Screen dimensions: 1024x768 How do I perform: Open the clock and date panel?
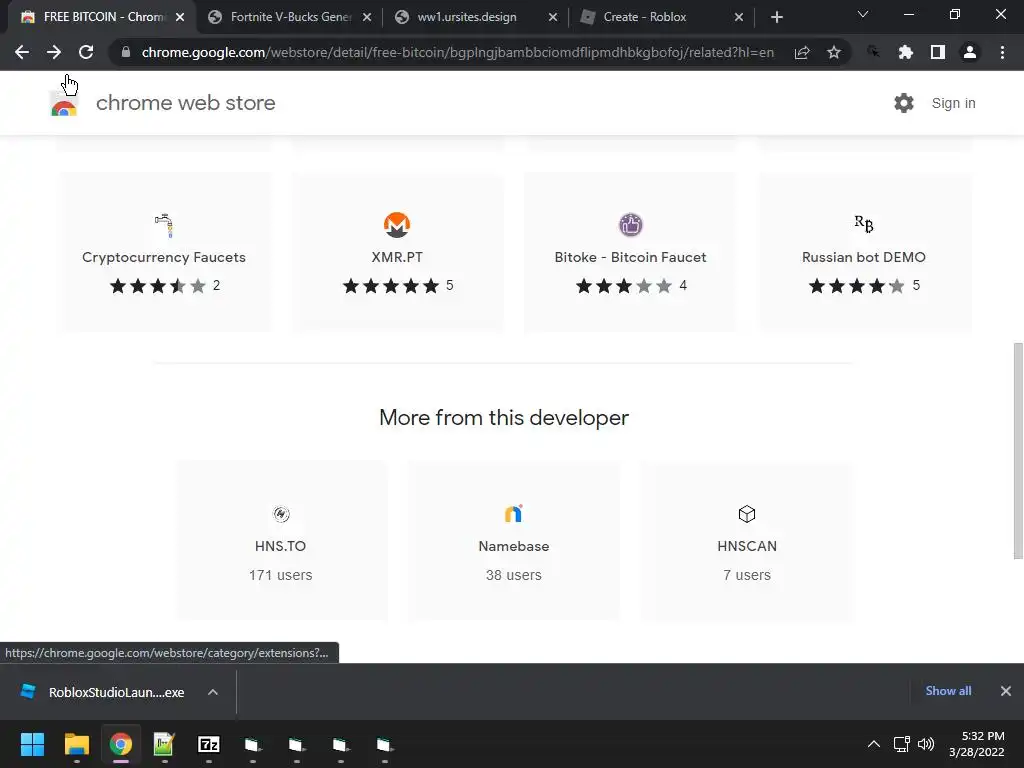tap(977, 744)
